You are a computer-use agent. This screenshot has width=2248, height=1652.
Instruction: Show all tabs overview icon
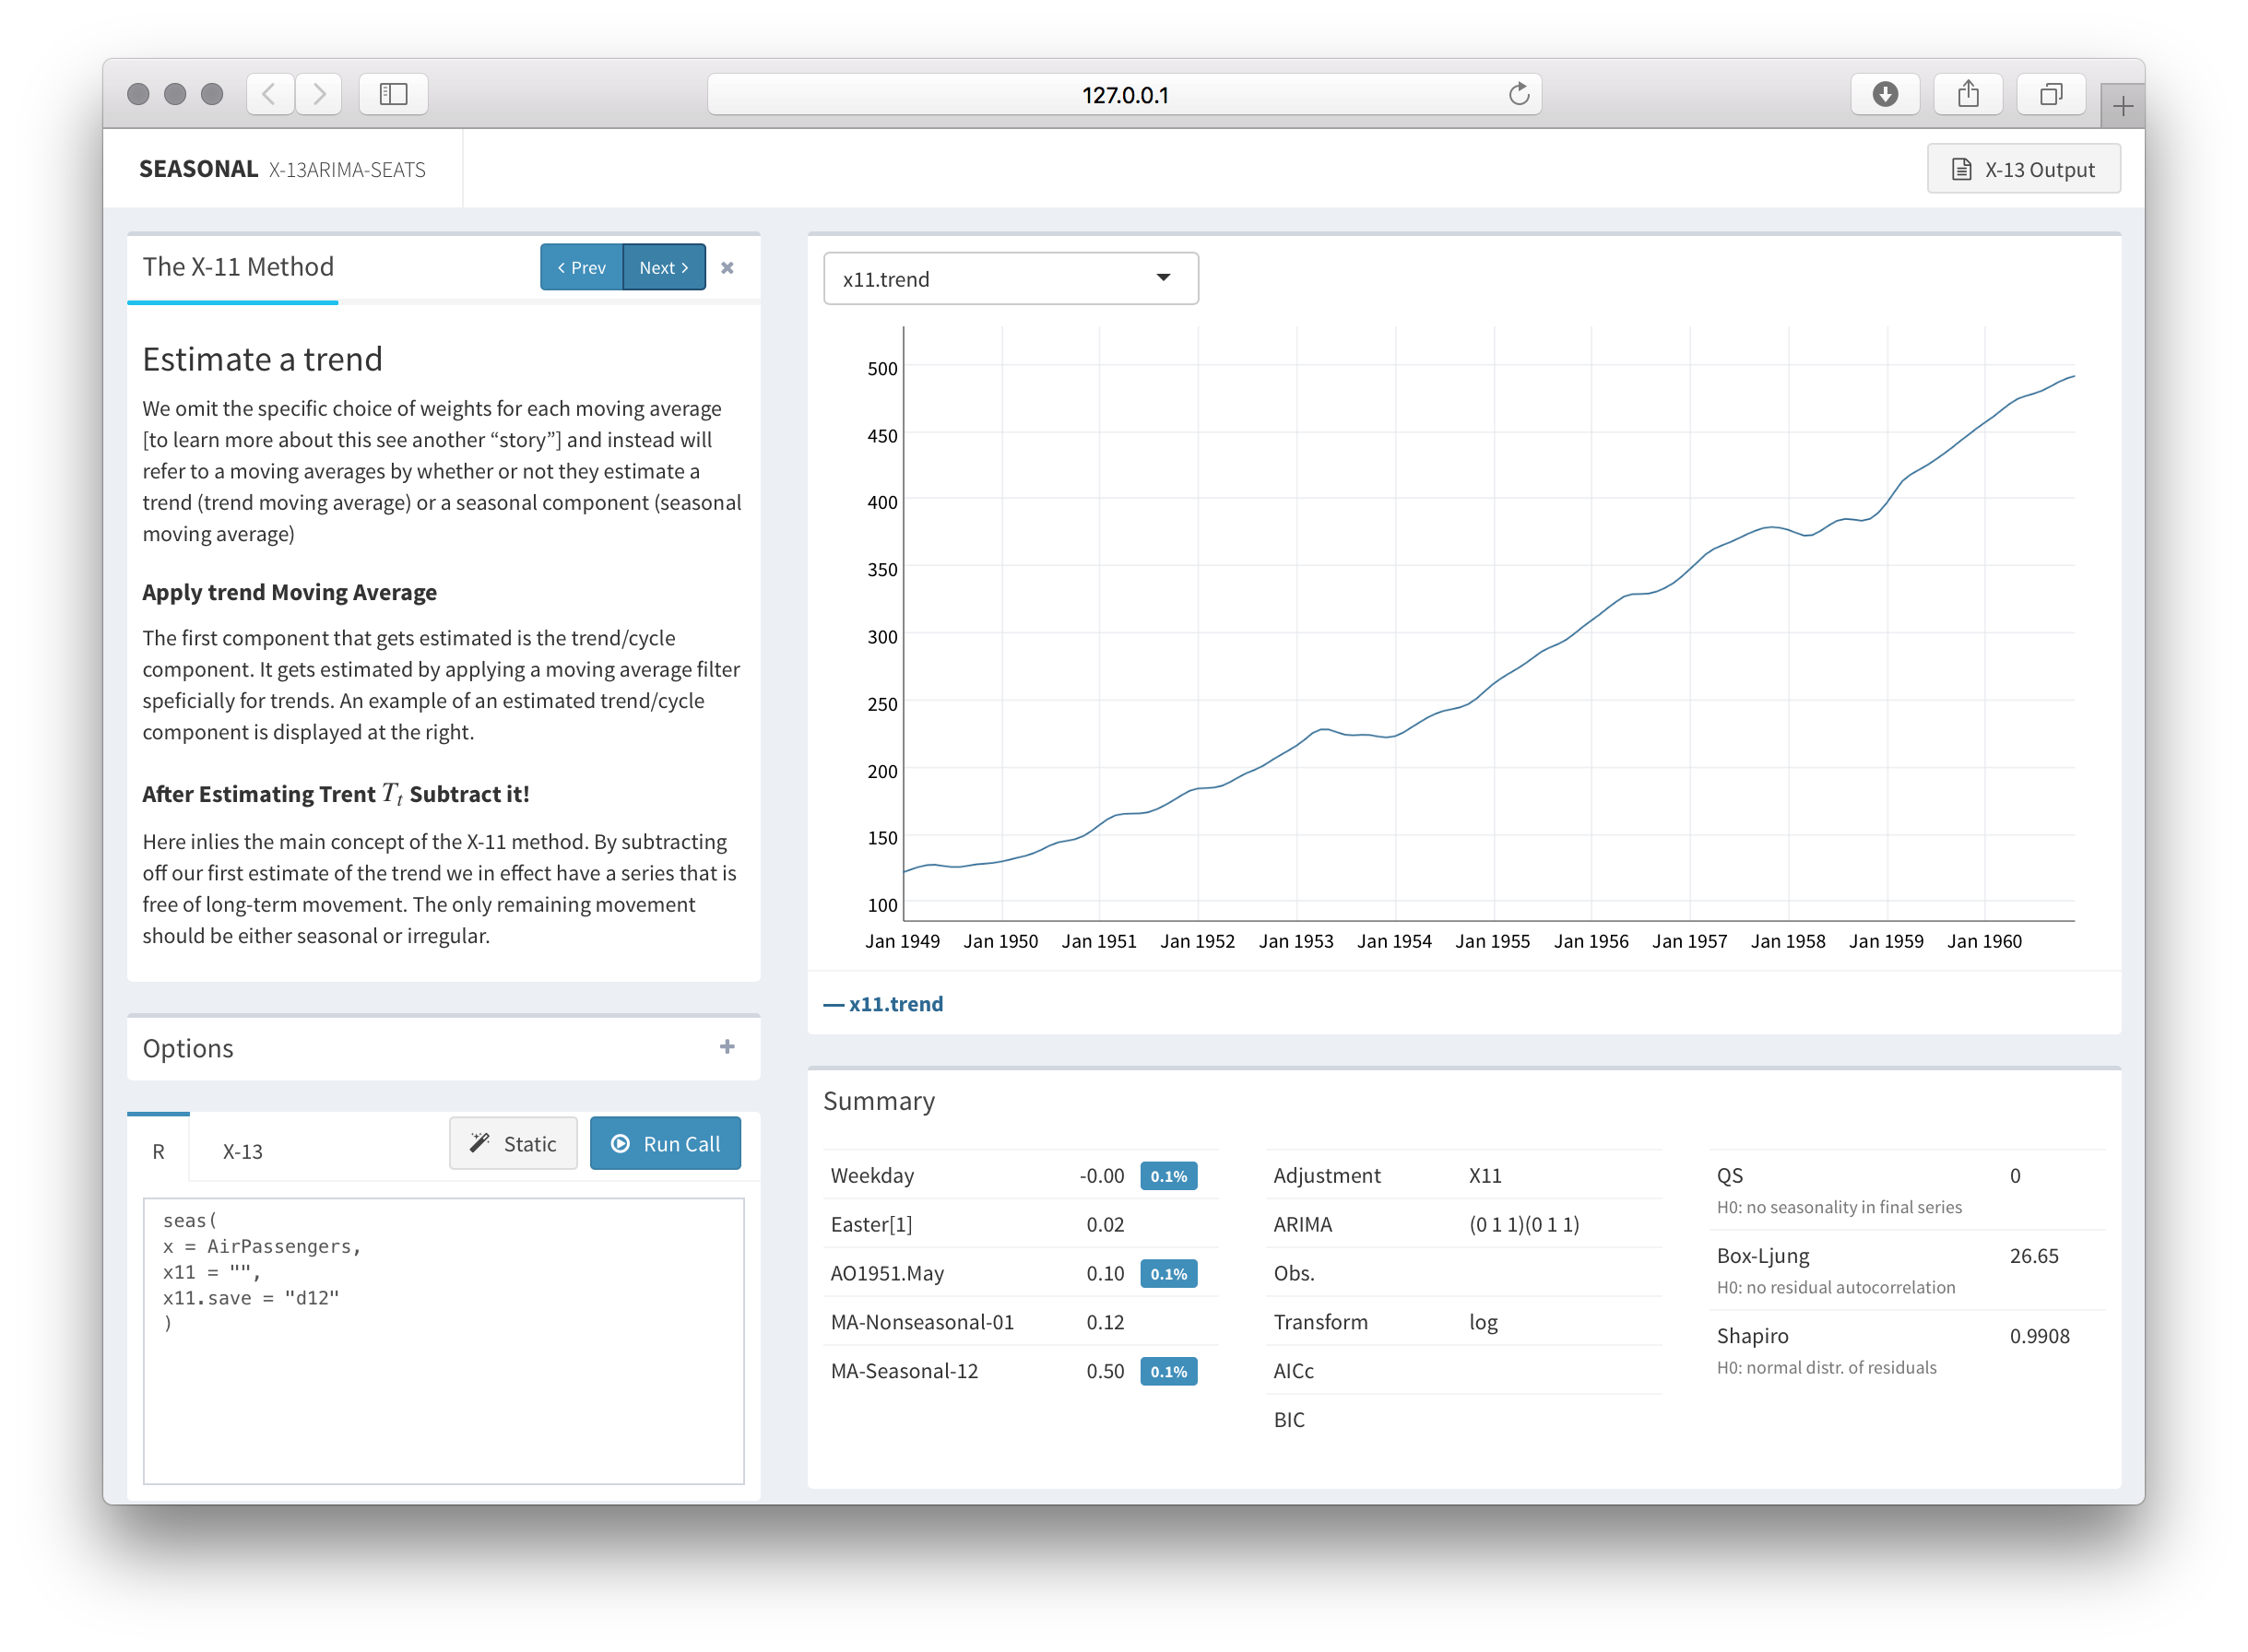click(x=2050, y=94)
